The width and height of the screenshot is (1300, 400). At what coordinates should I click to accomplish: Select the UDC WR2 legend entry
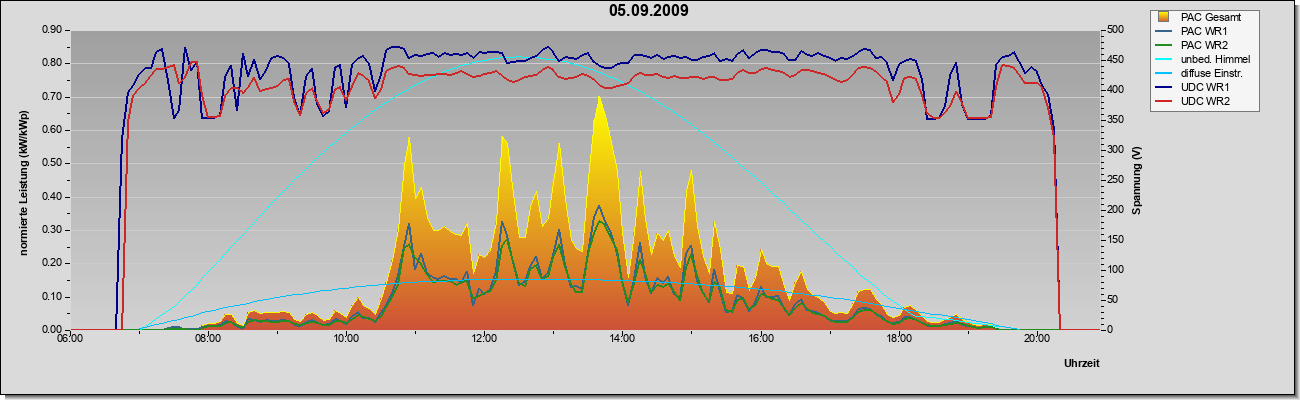tap(1201, 102)
